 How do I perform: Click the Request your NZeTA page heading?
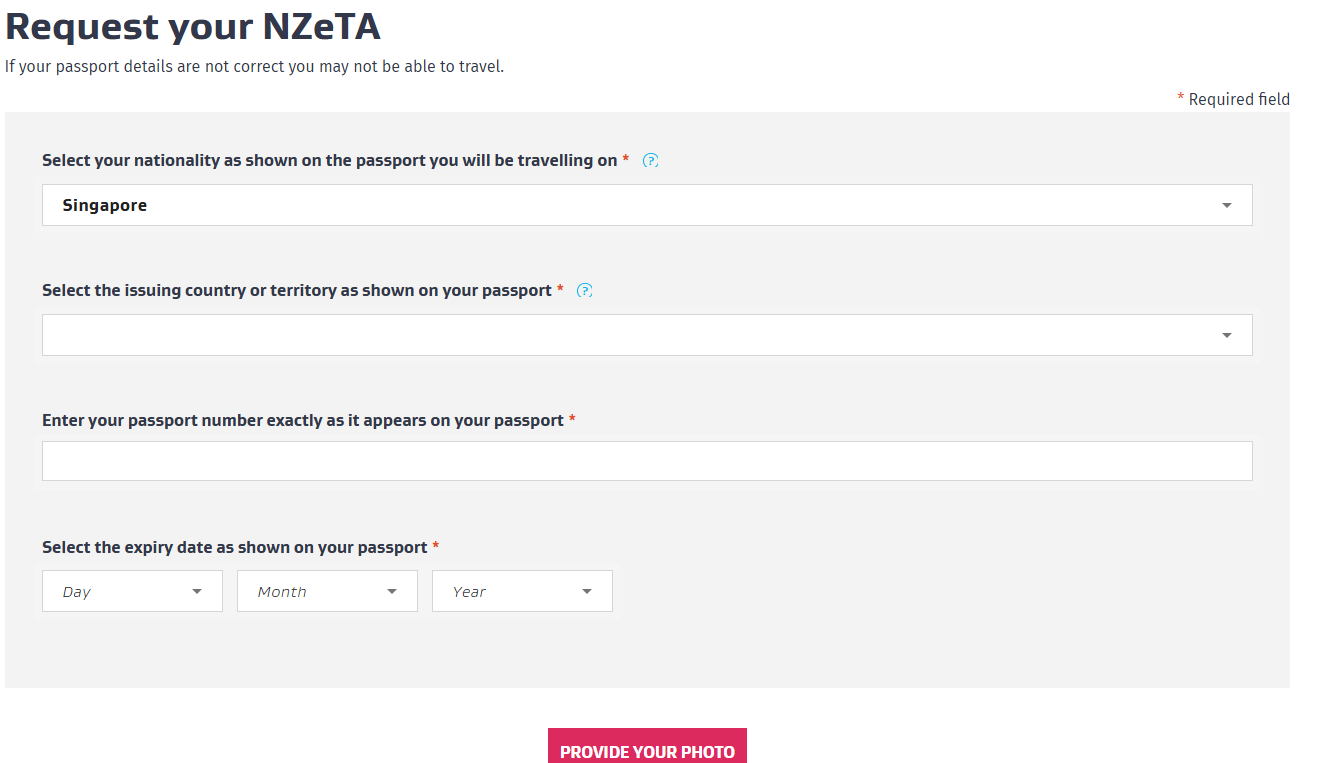pyautogui.click(x=193, y=26)
